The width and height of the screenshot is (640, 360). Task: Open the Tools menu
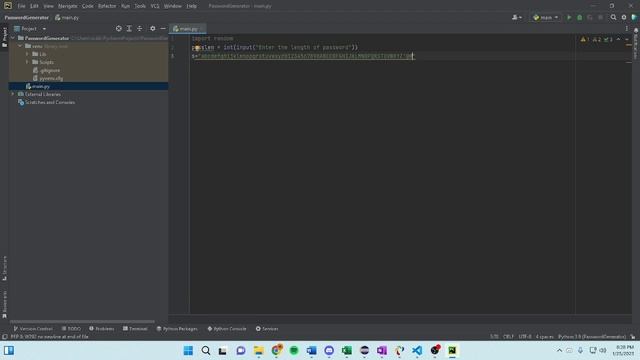click(x=140, y=6)
